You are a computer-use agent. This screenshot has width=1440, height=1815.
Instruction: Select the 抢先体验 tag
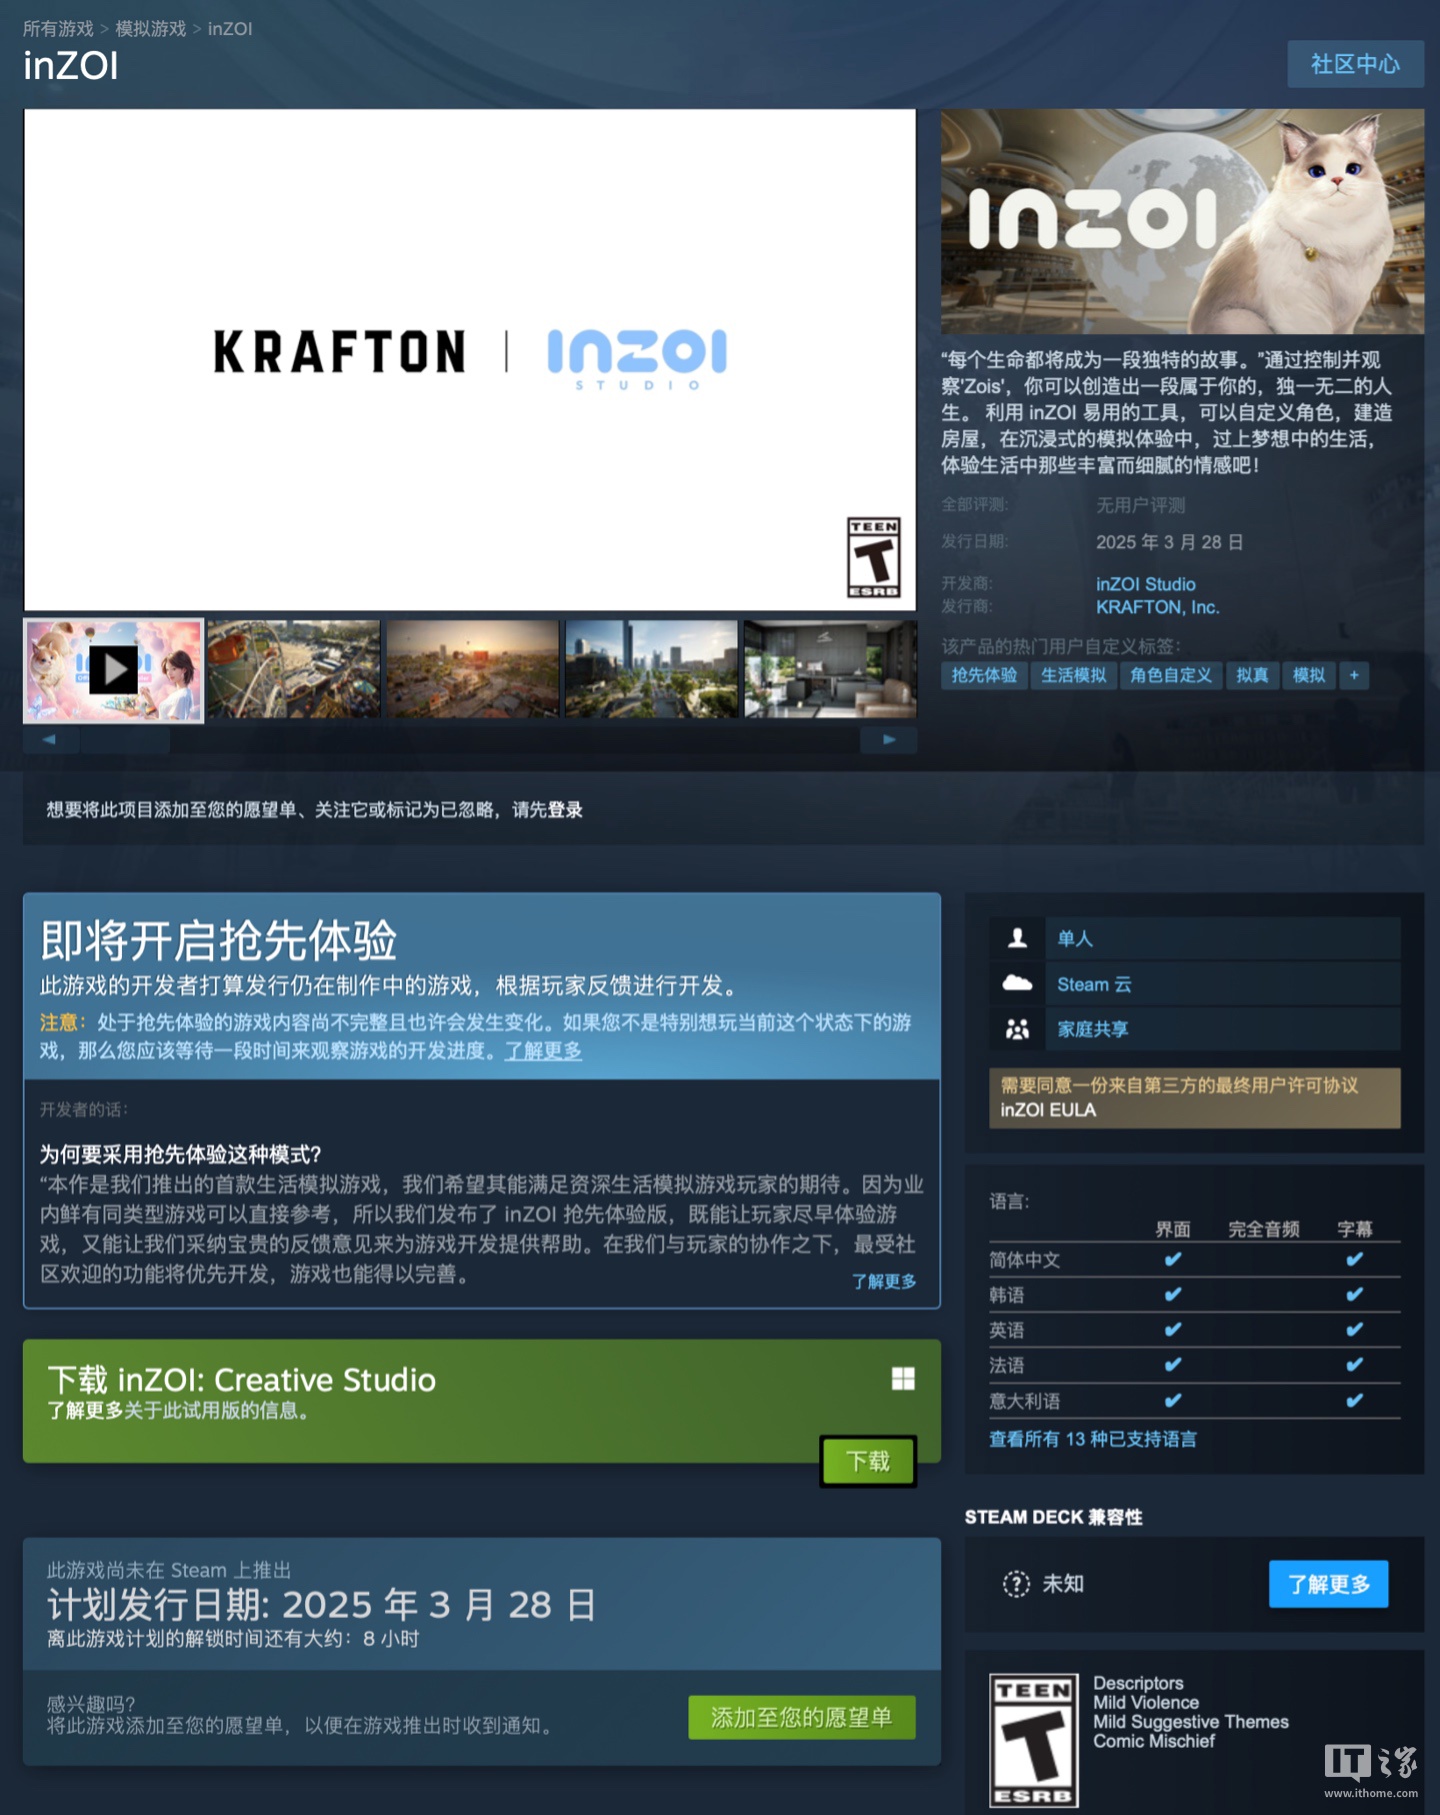984,675
